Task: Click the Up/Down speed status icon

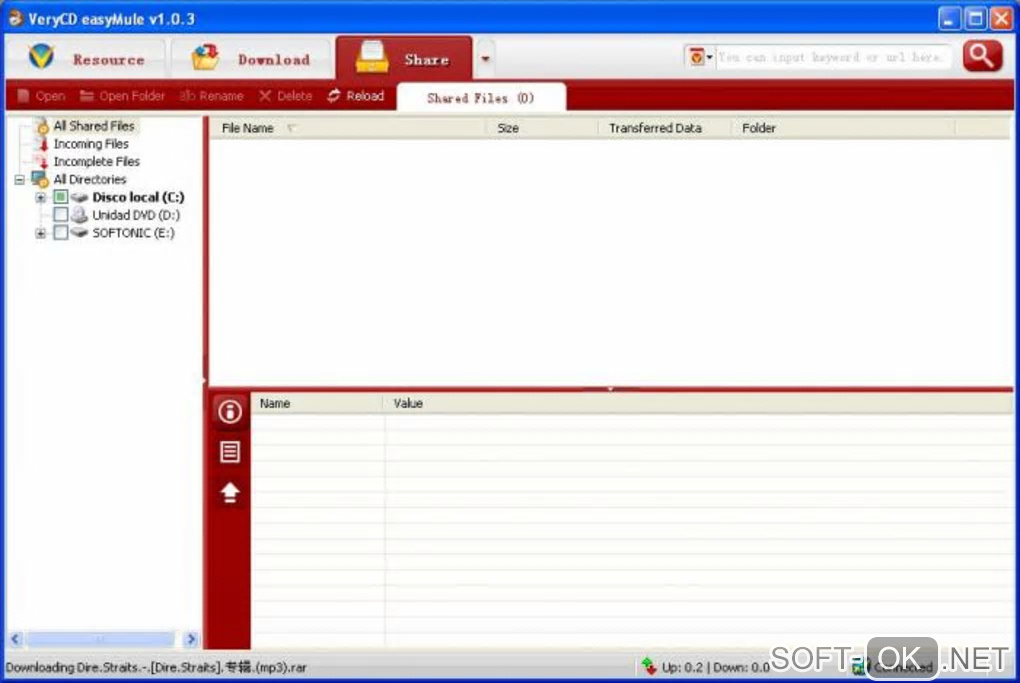Action: pos(649,666)
